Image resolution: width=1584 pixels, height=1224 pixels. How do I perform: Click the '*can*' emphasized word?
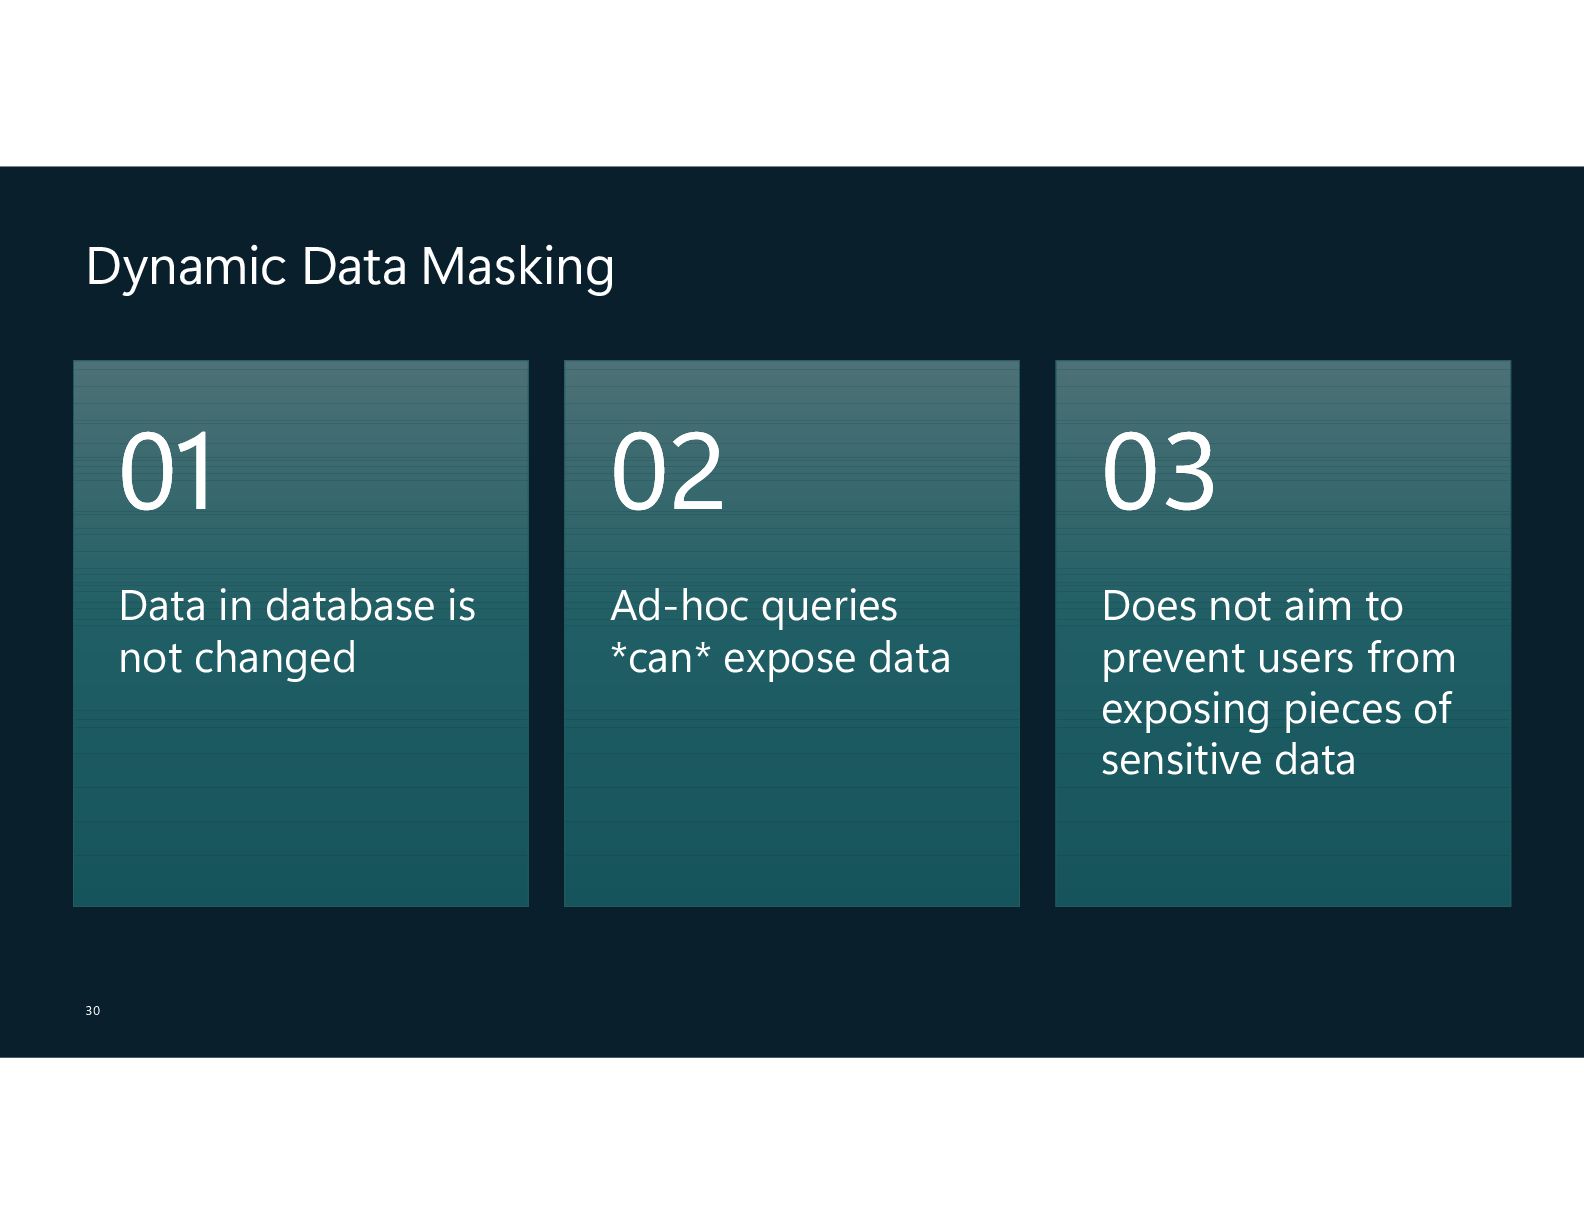(660, 658)
